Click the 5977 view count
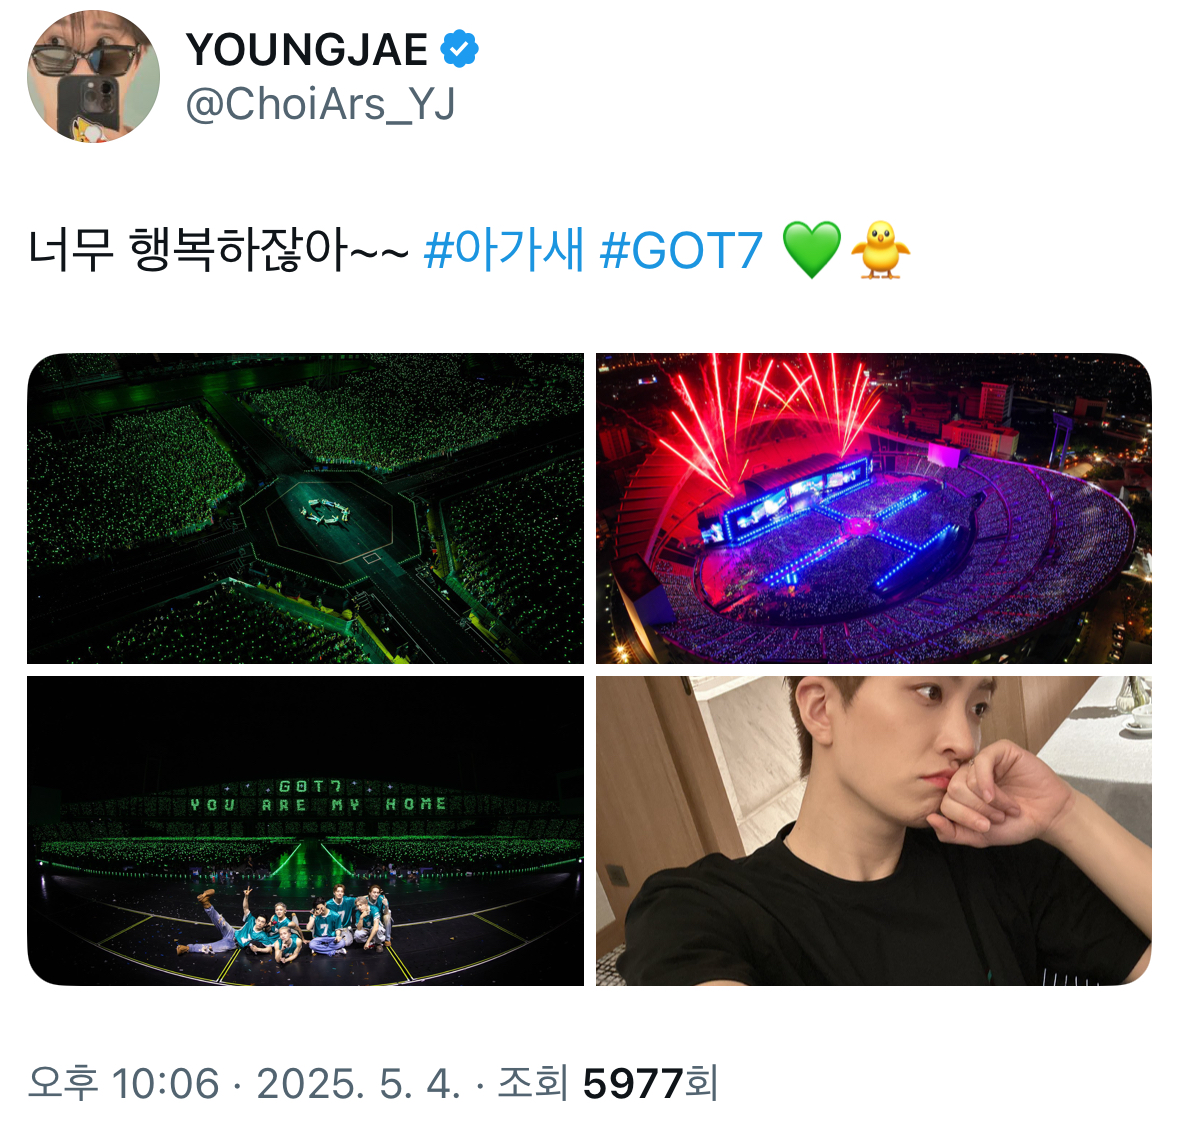 tap(632, 1084)
